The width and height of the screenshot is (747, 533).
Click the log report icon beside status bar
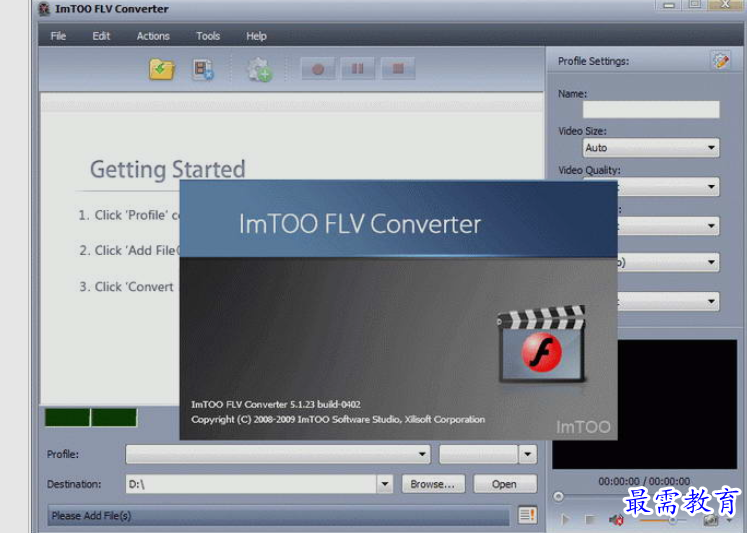pos(527,514)
